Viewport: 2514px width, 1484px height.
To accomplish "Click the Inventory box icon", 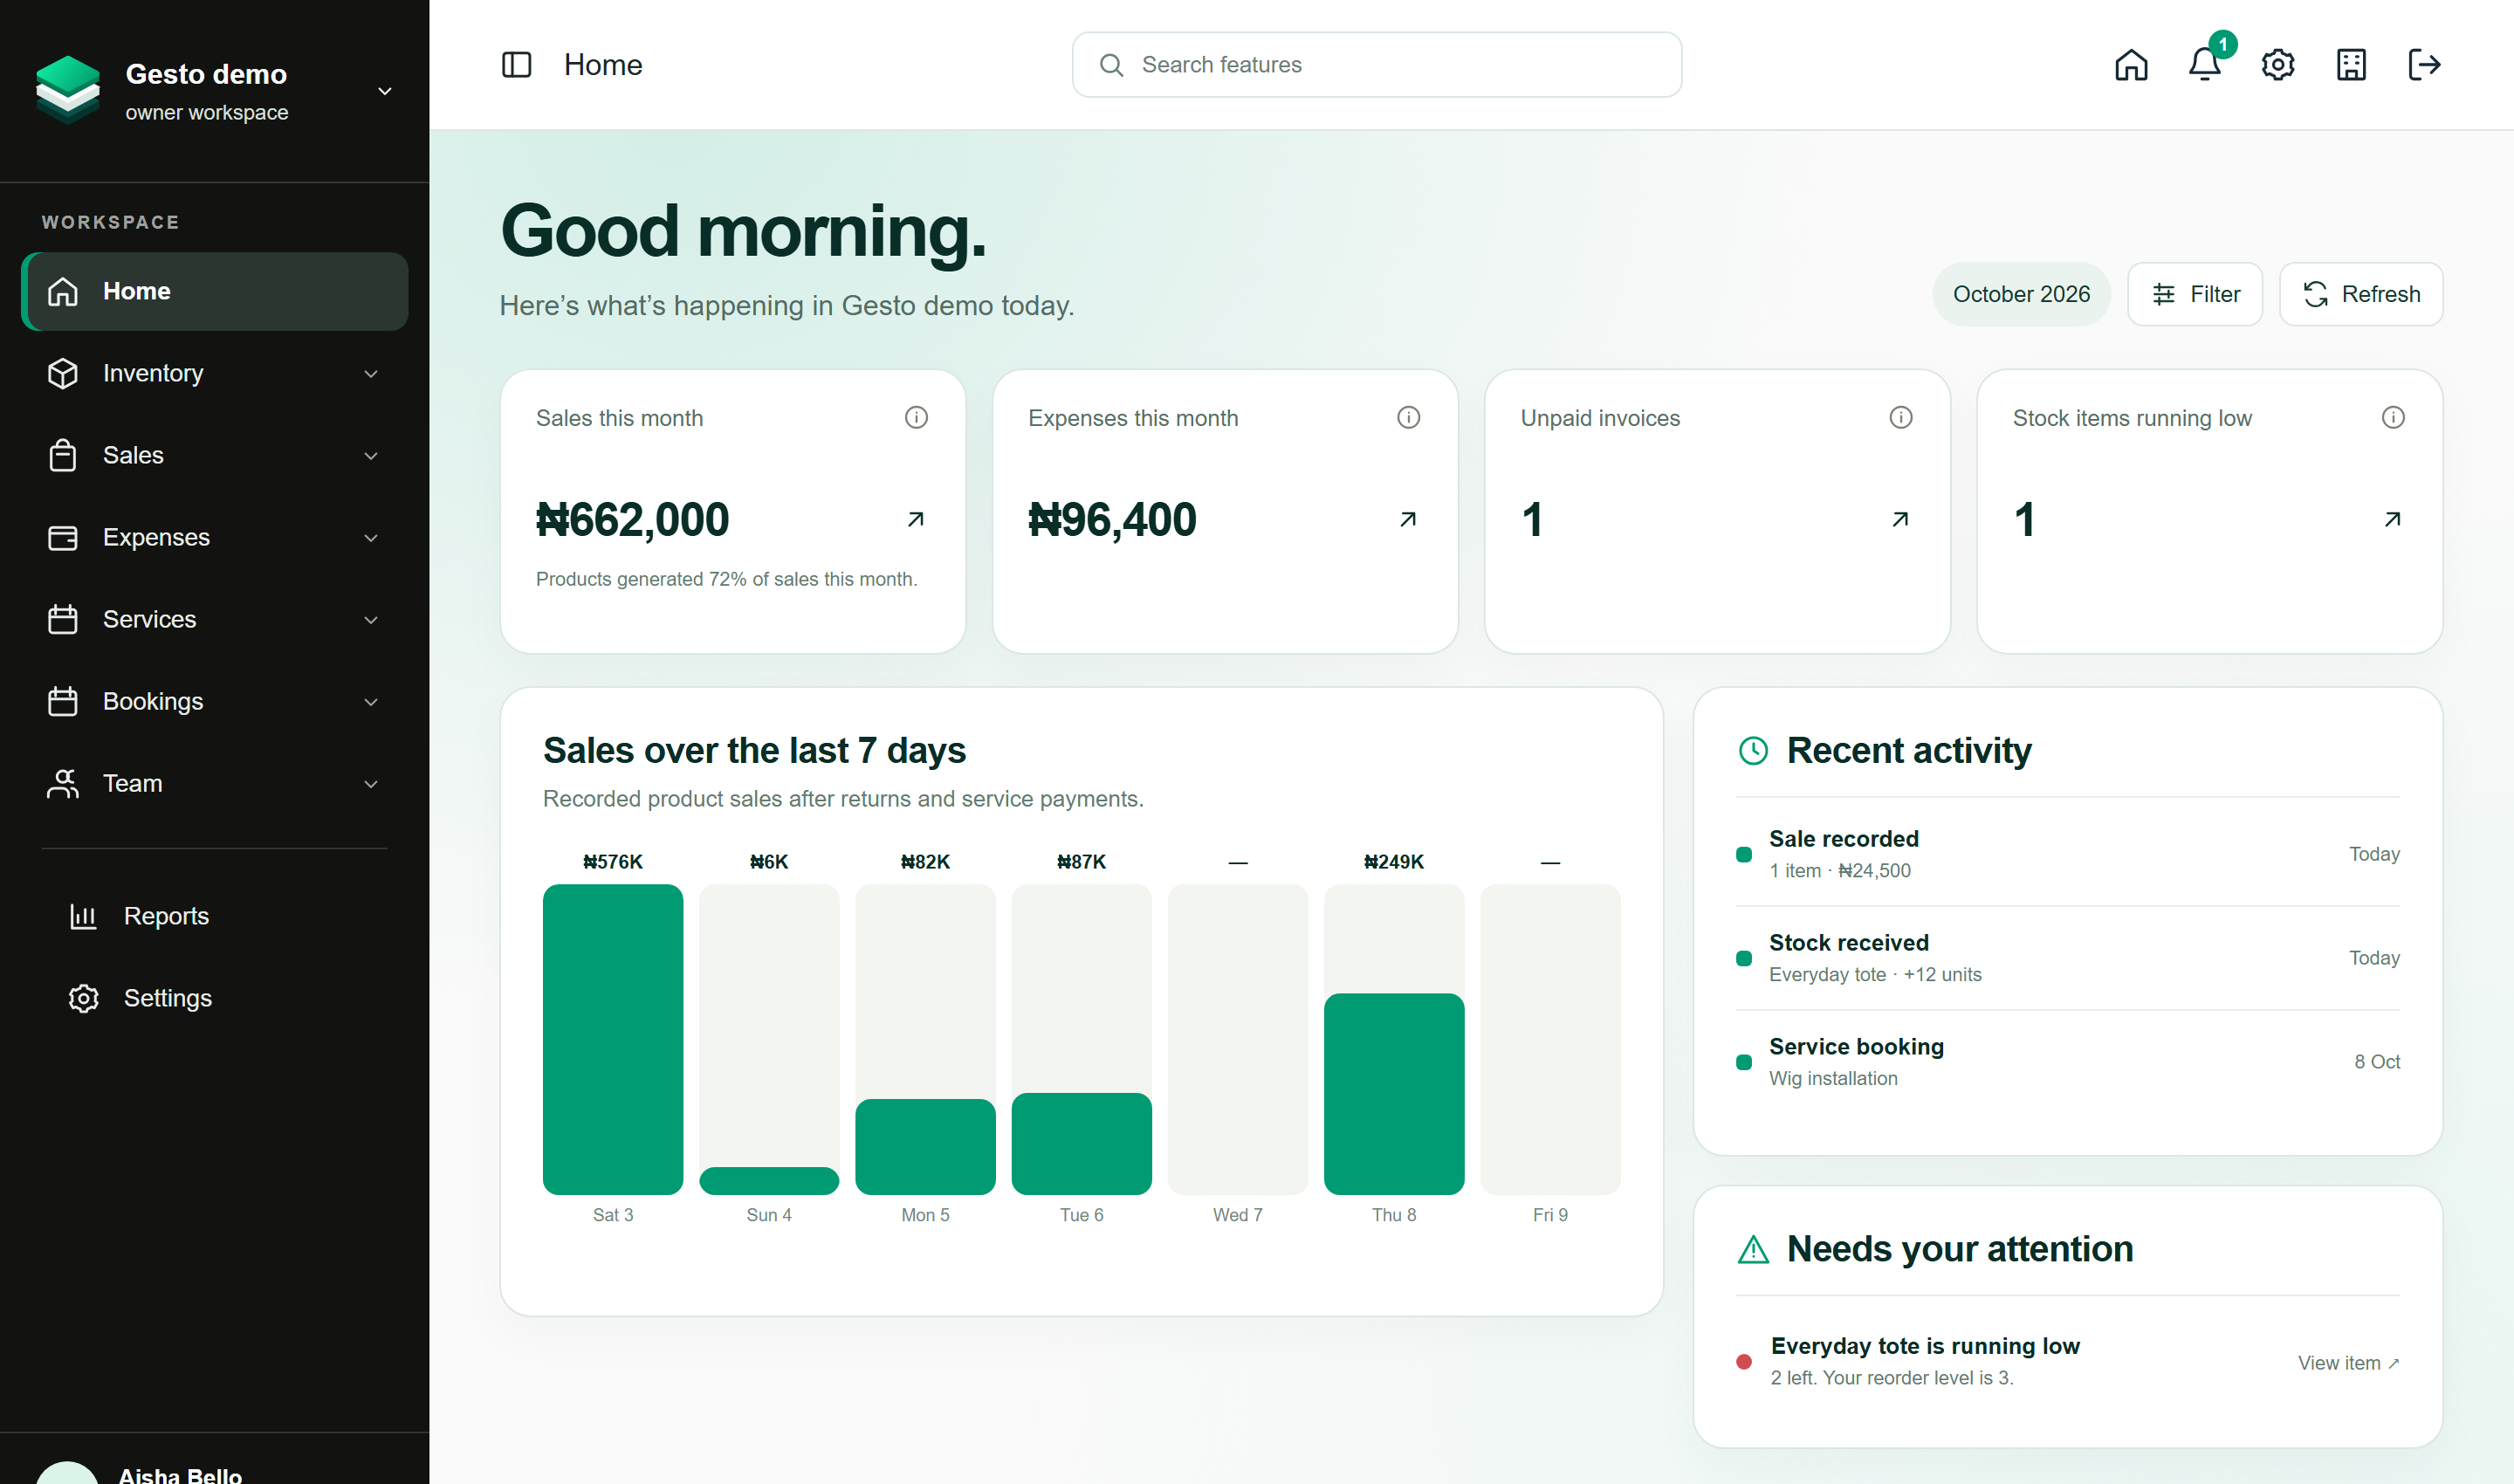I will click(x=63, y=373).
